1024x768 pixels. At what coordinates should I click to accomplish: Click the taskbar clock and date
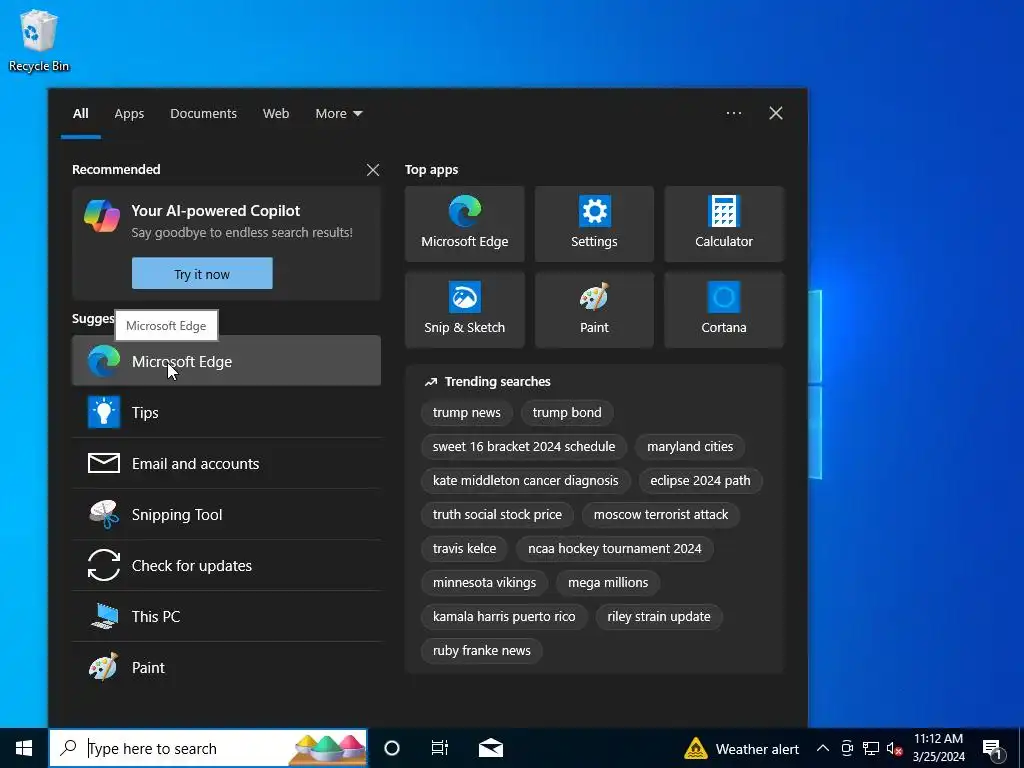[938, 748]
